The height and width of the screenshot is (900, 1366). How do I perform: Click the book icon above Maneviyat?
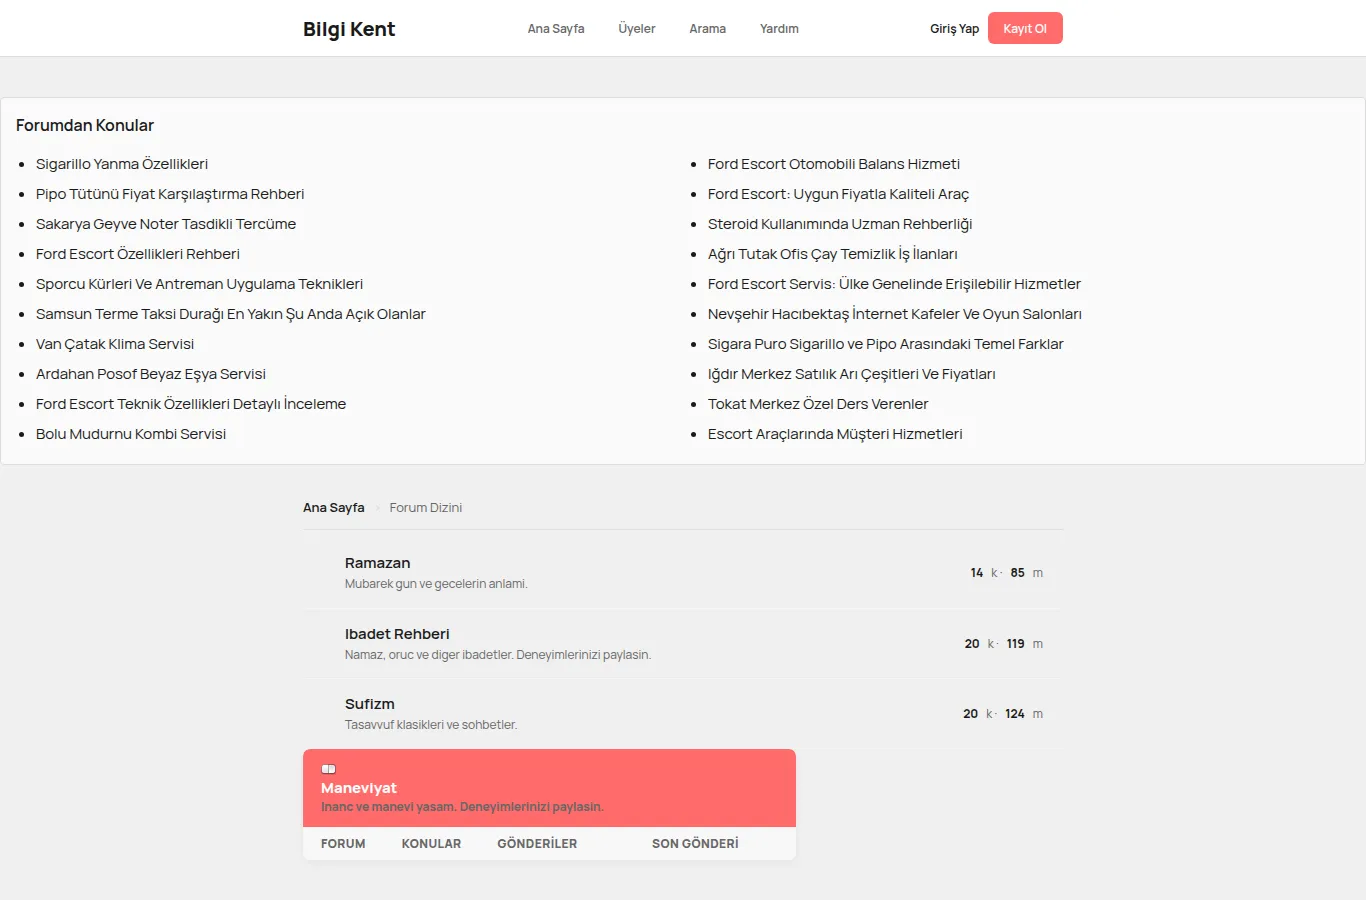click(328, 769)
